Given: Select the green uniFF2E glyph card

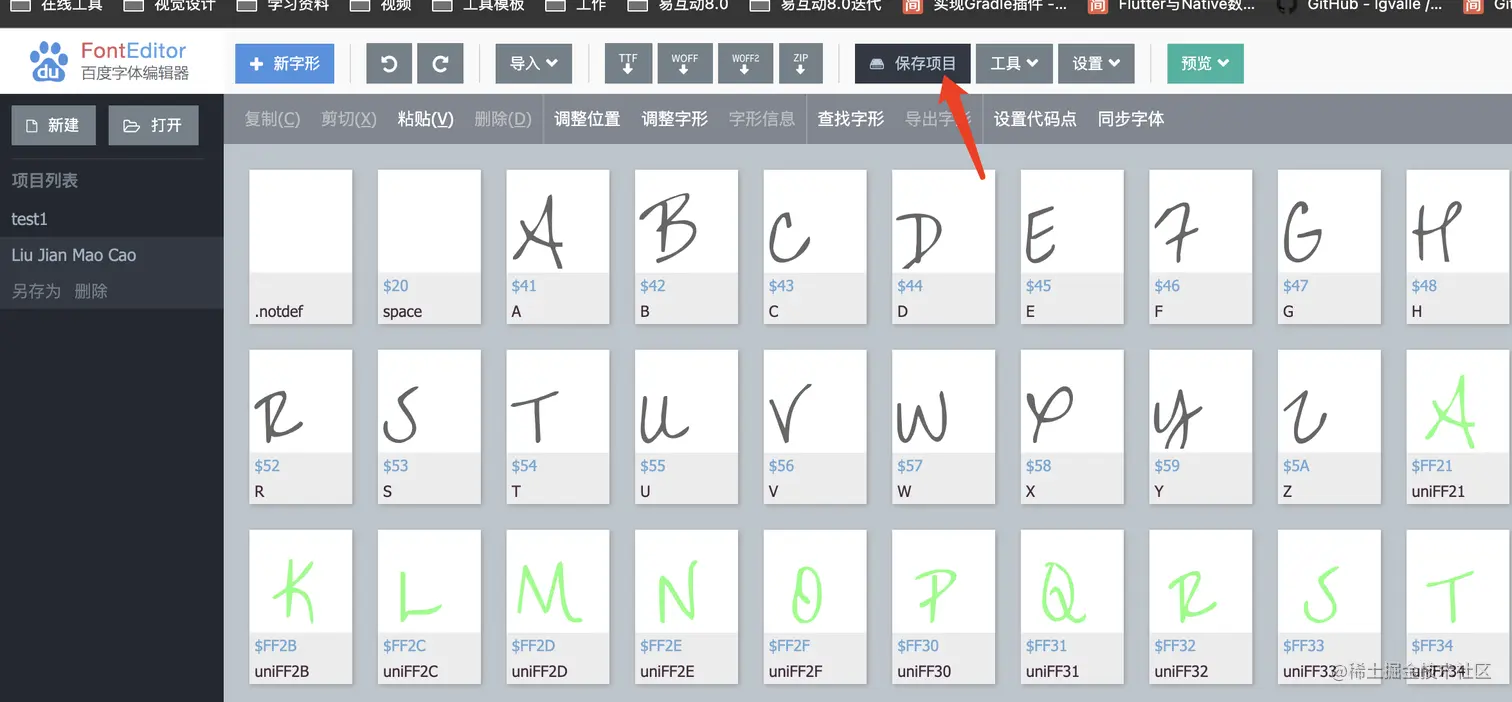Looking at the screenshot, I should [687, 606].
